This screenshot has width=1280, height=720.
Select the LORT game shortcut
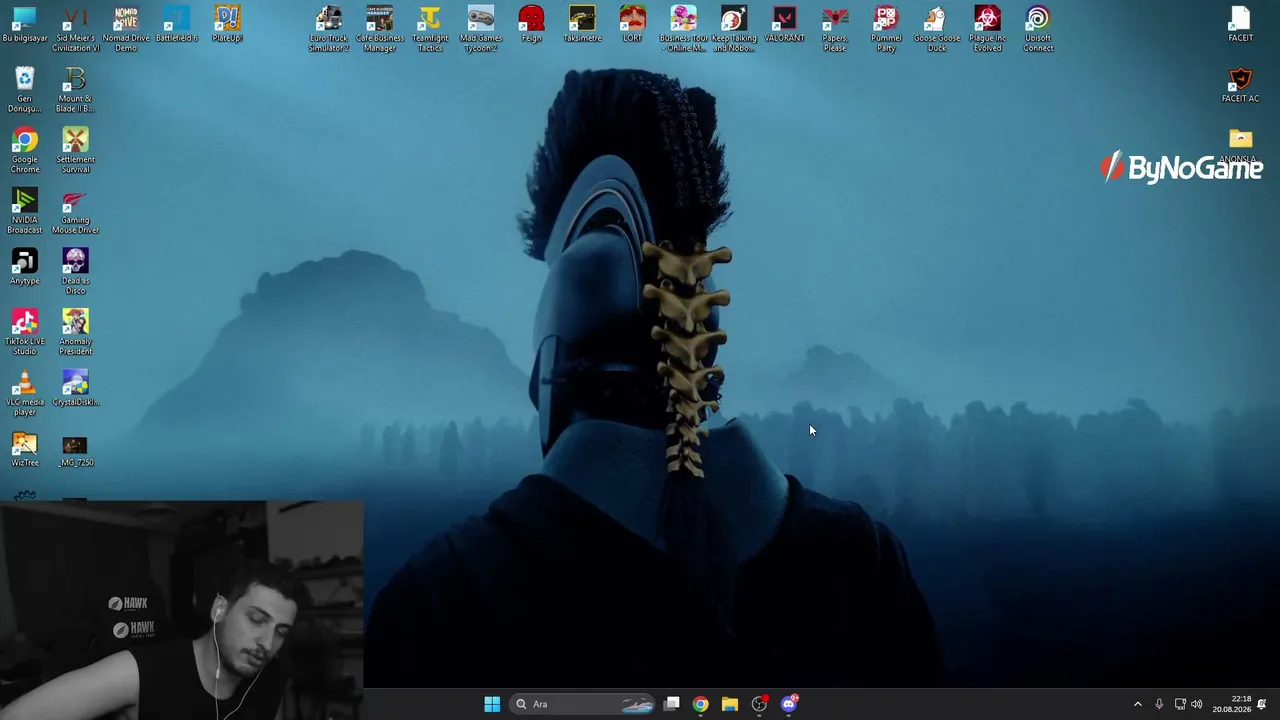632,25
